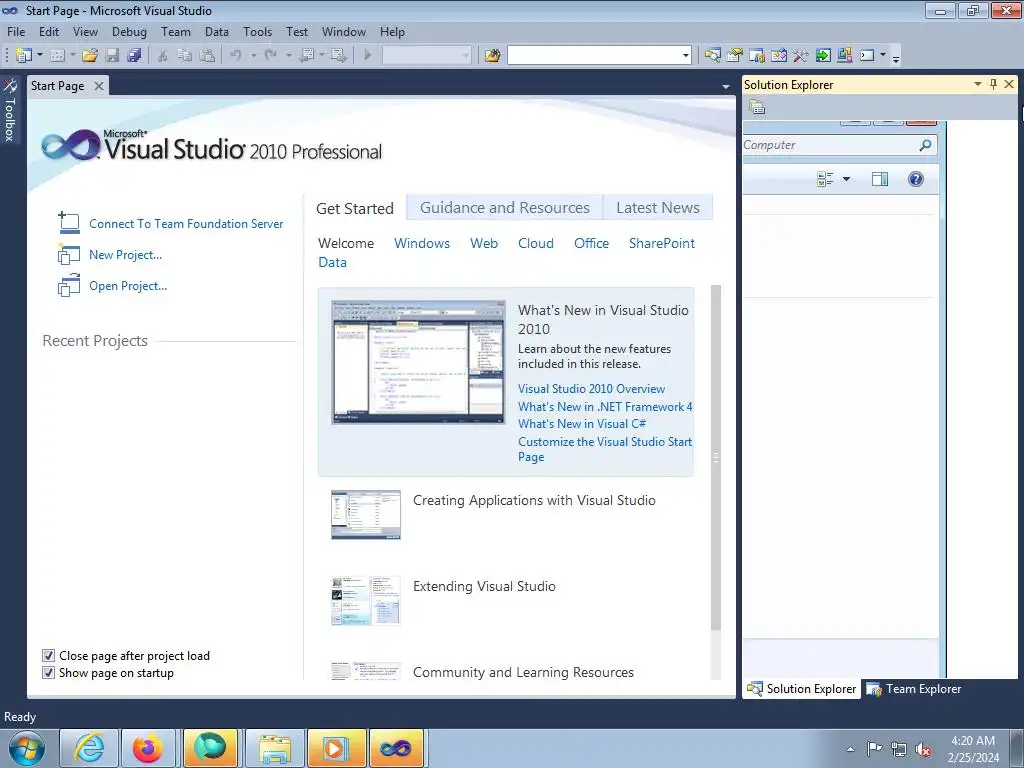Toggle auto-hide pin on Solution Explorer

(x=993, y=84)
